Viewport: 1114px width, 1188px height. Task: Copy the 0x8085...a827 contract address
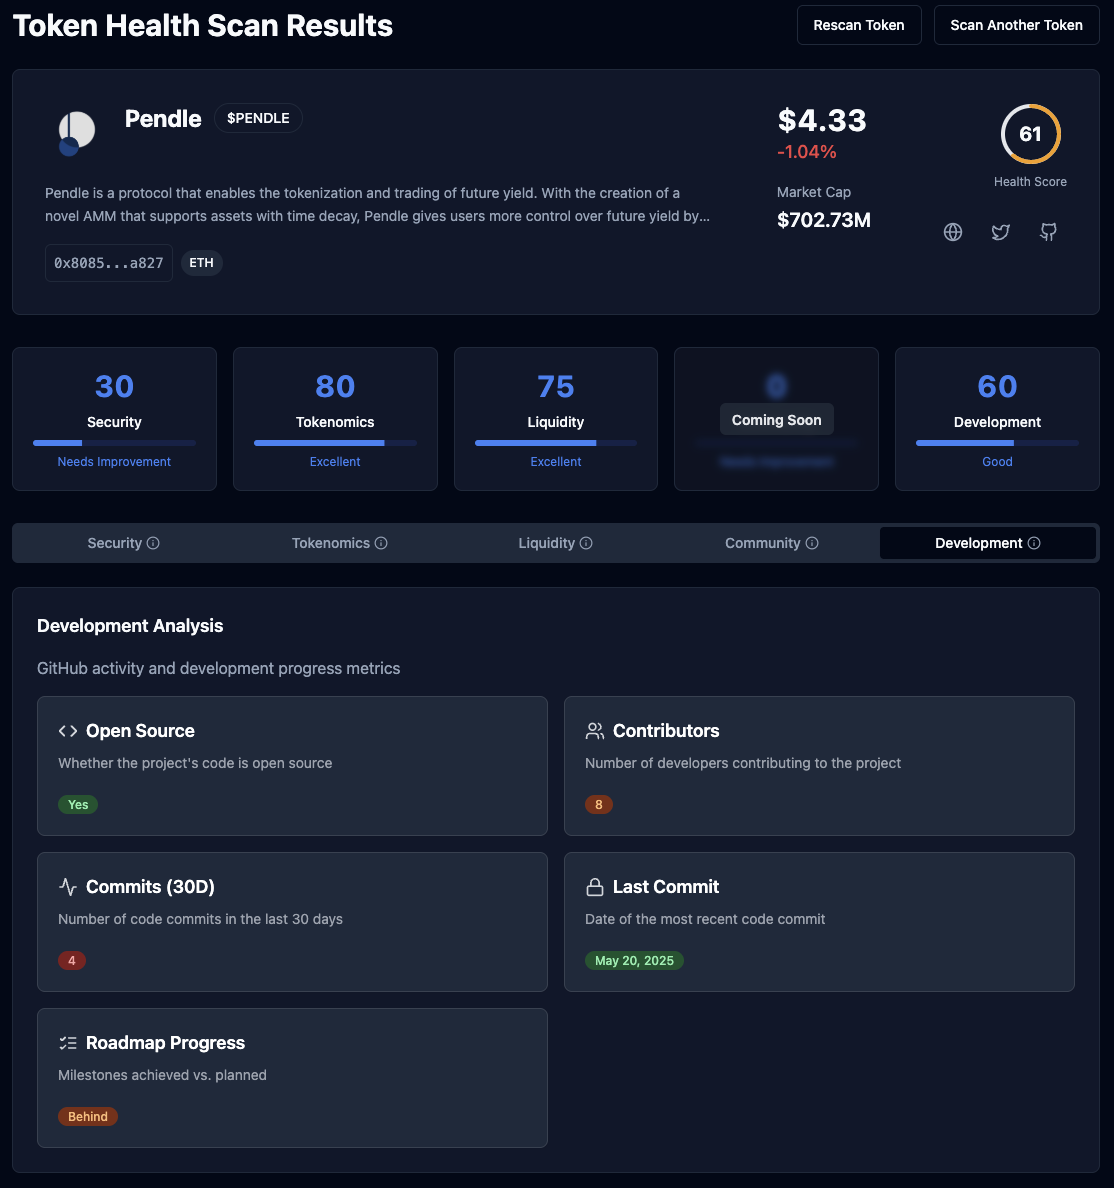coord(108,263)
